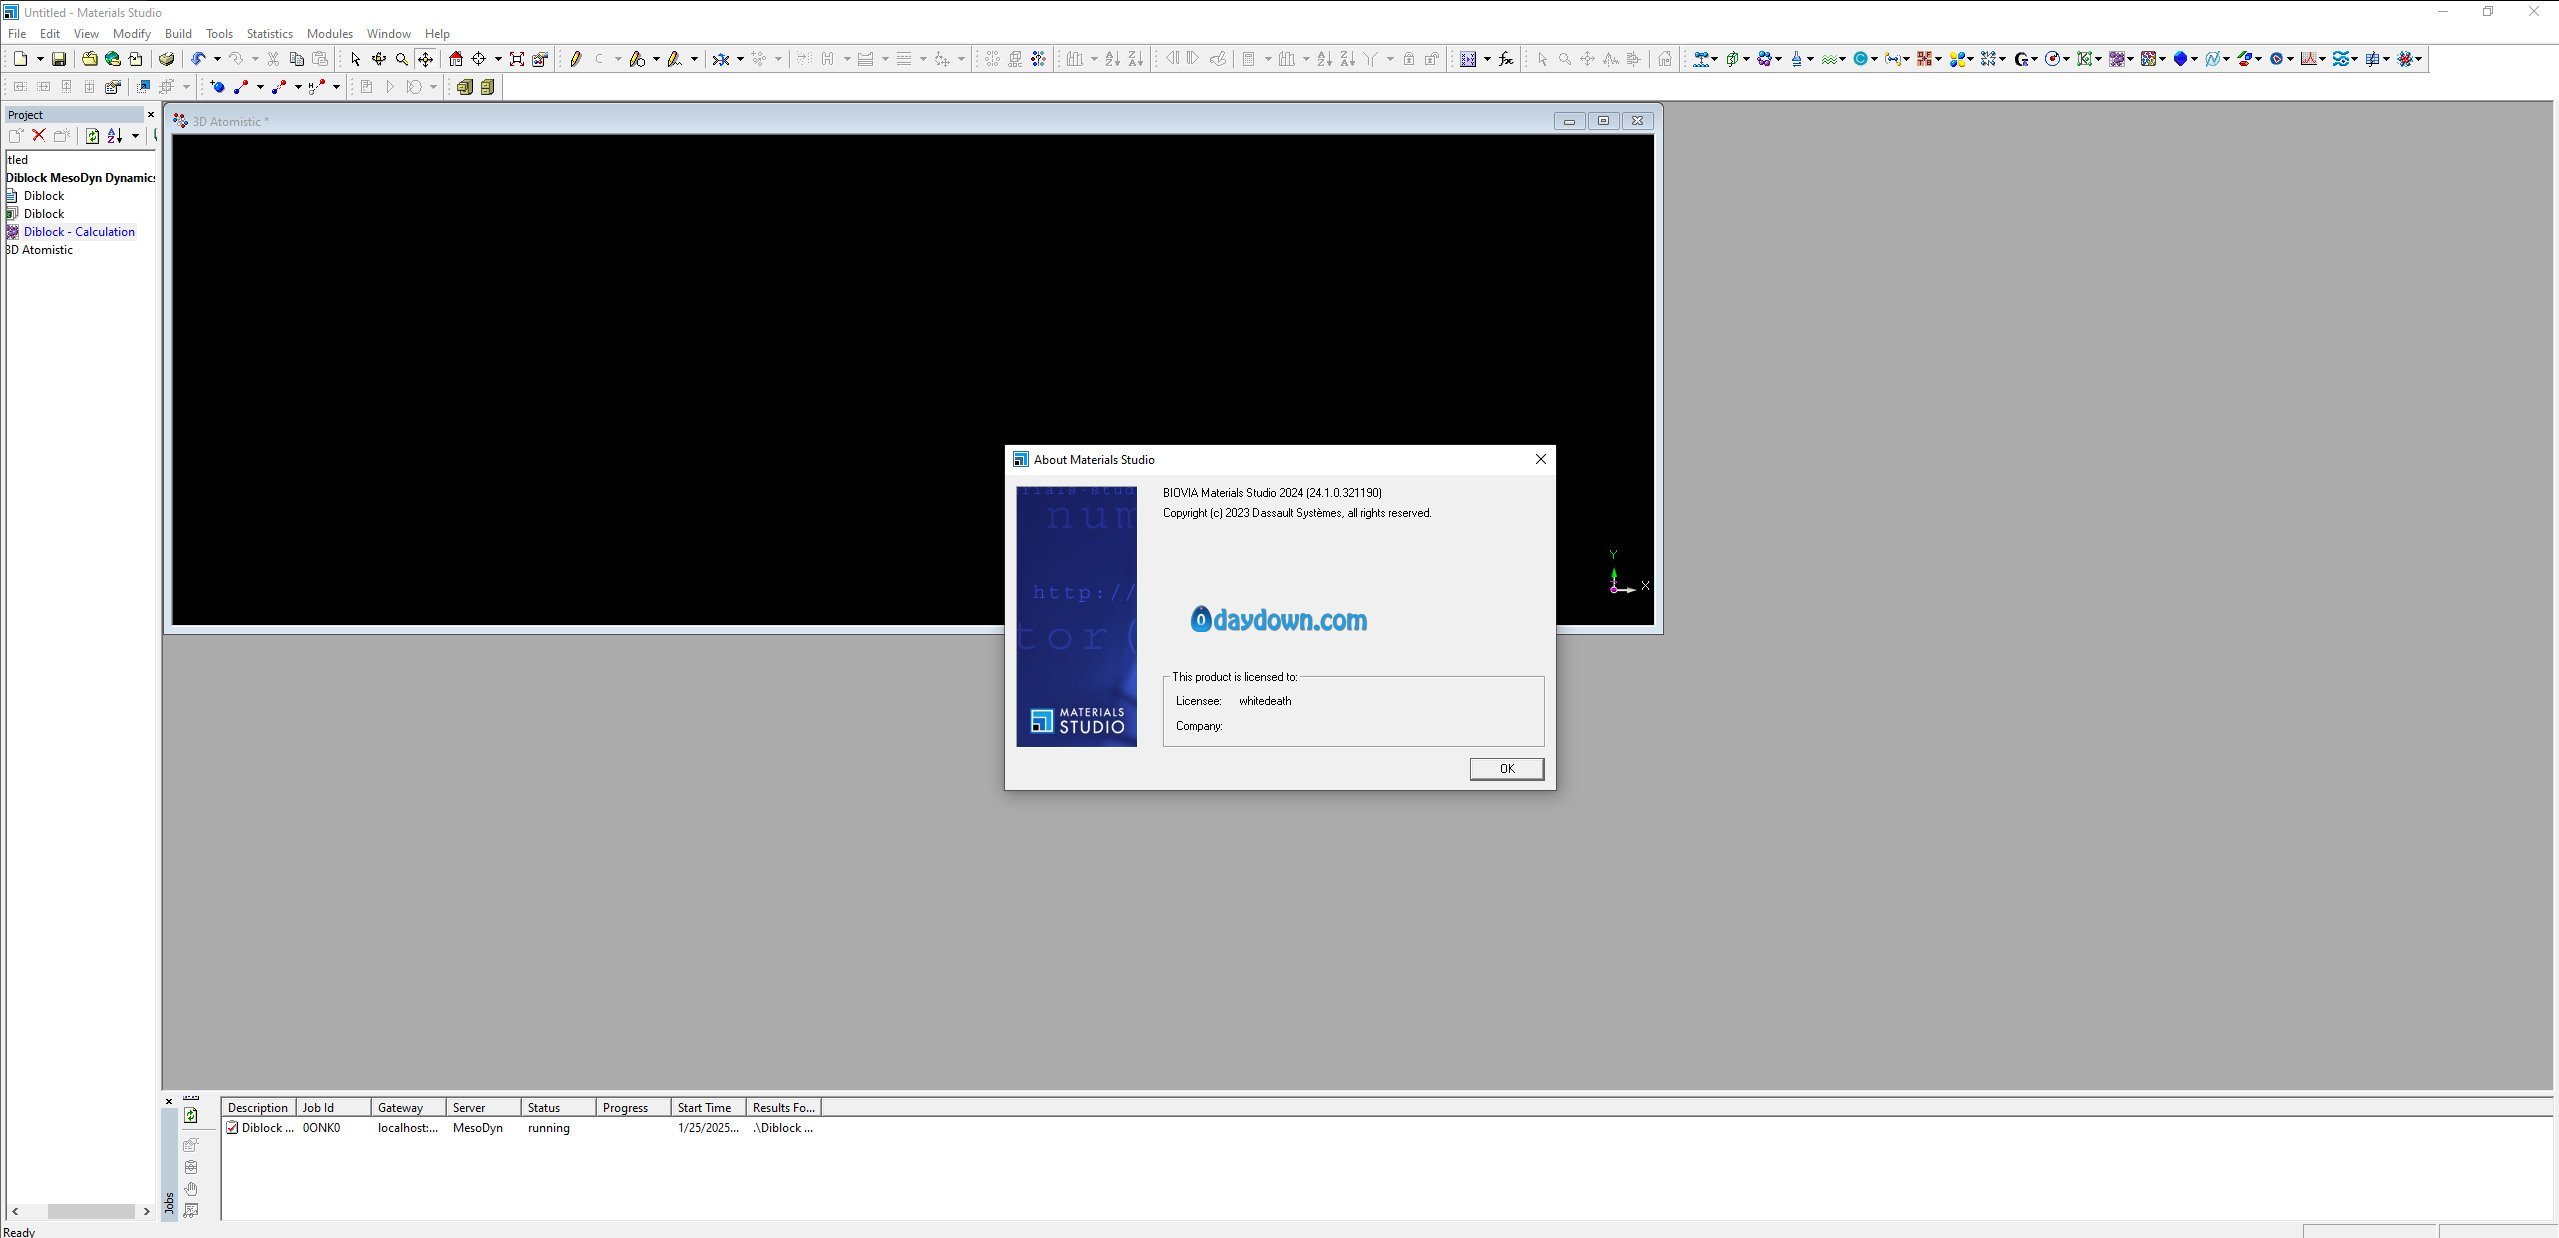Expand the Clean tool dropdown arrow

[x=740, y=59]
